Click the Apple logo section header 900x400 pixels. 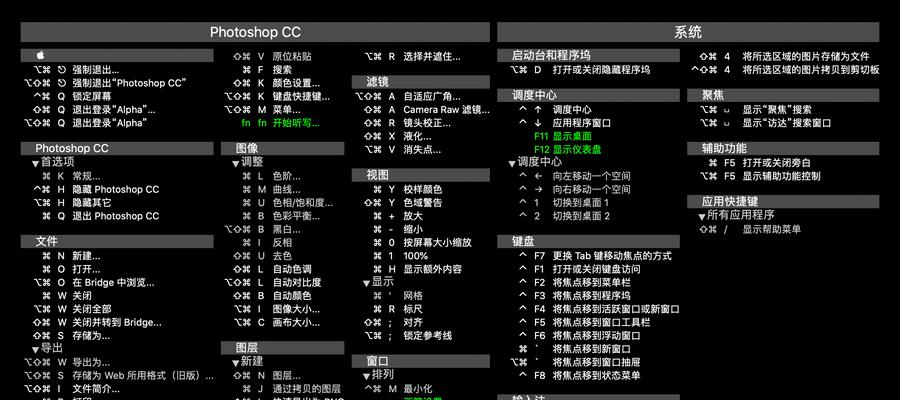coord(117,56)
